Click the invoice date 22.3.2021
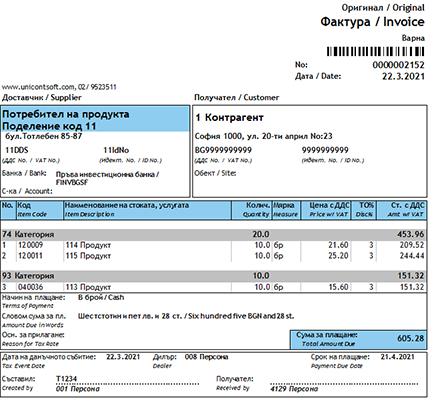 point(403,76)
